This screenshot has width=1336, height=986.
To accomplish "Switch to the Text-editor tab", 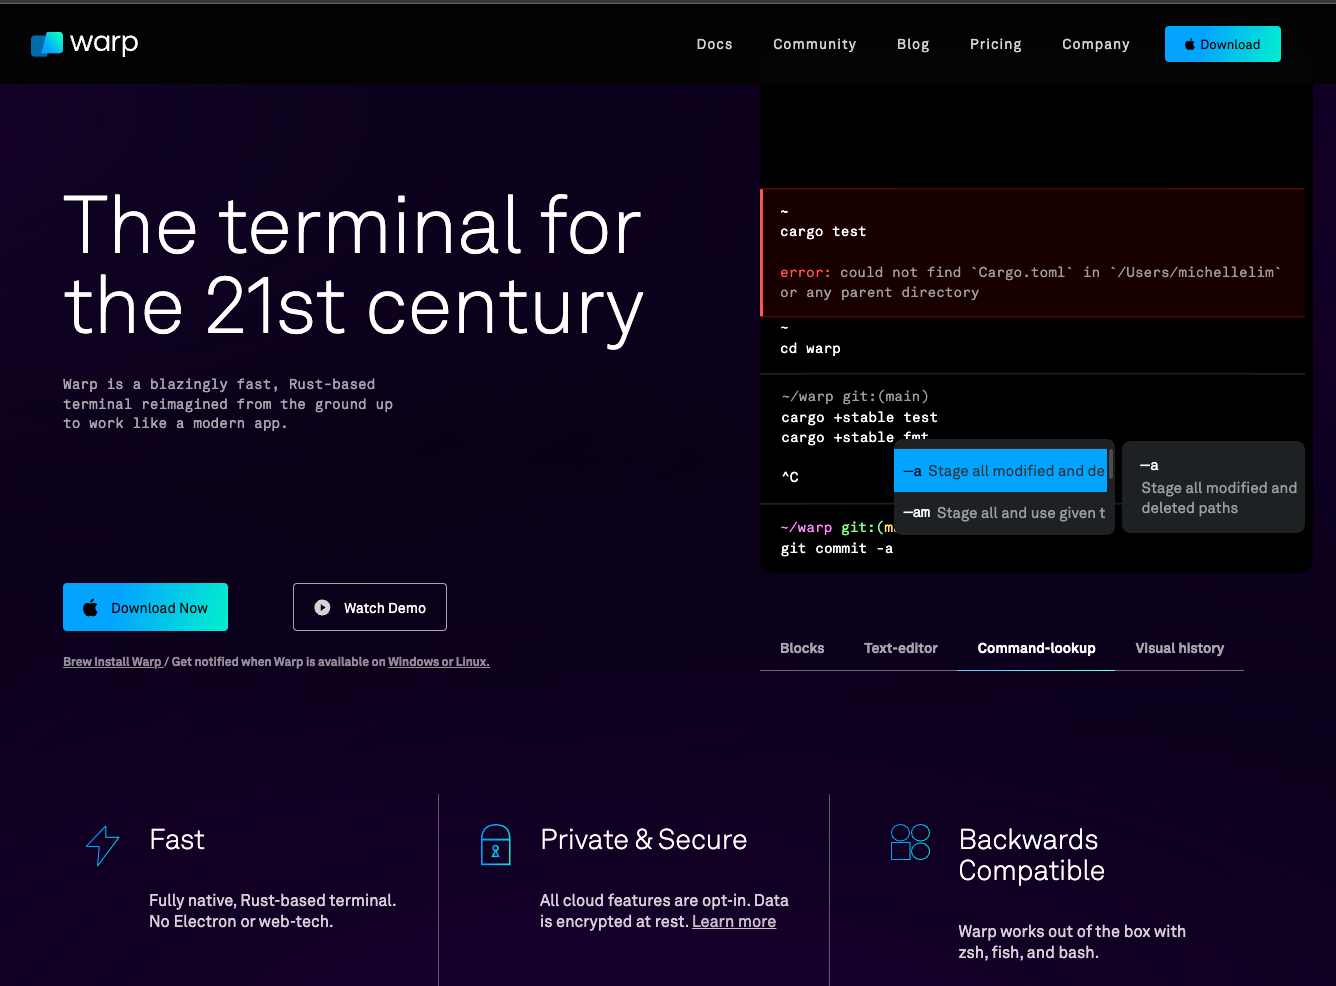I will click(x=901, y=648).
